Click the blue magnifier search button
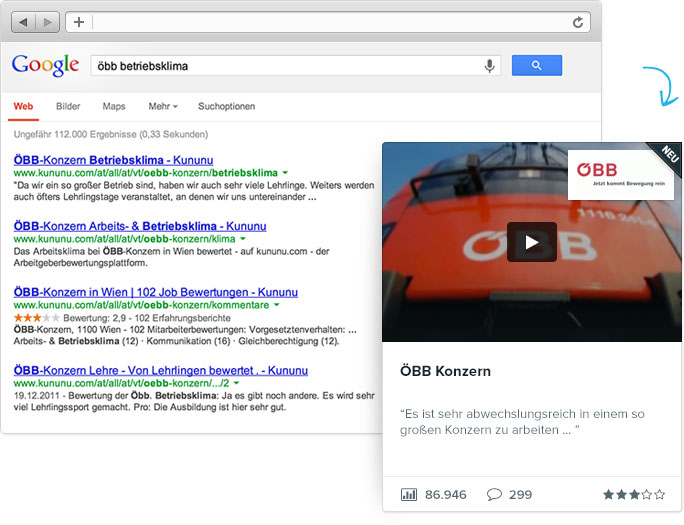Viewport: 684px width, 525px height. (x=537, y=65)
